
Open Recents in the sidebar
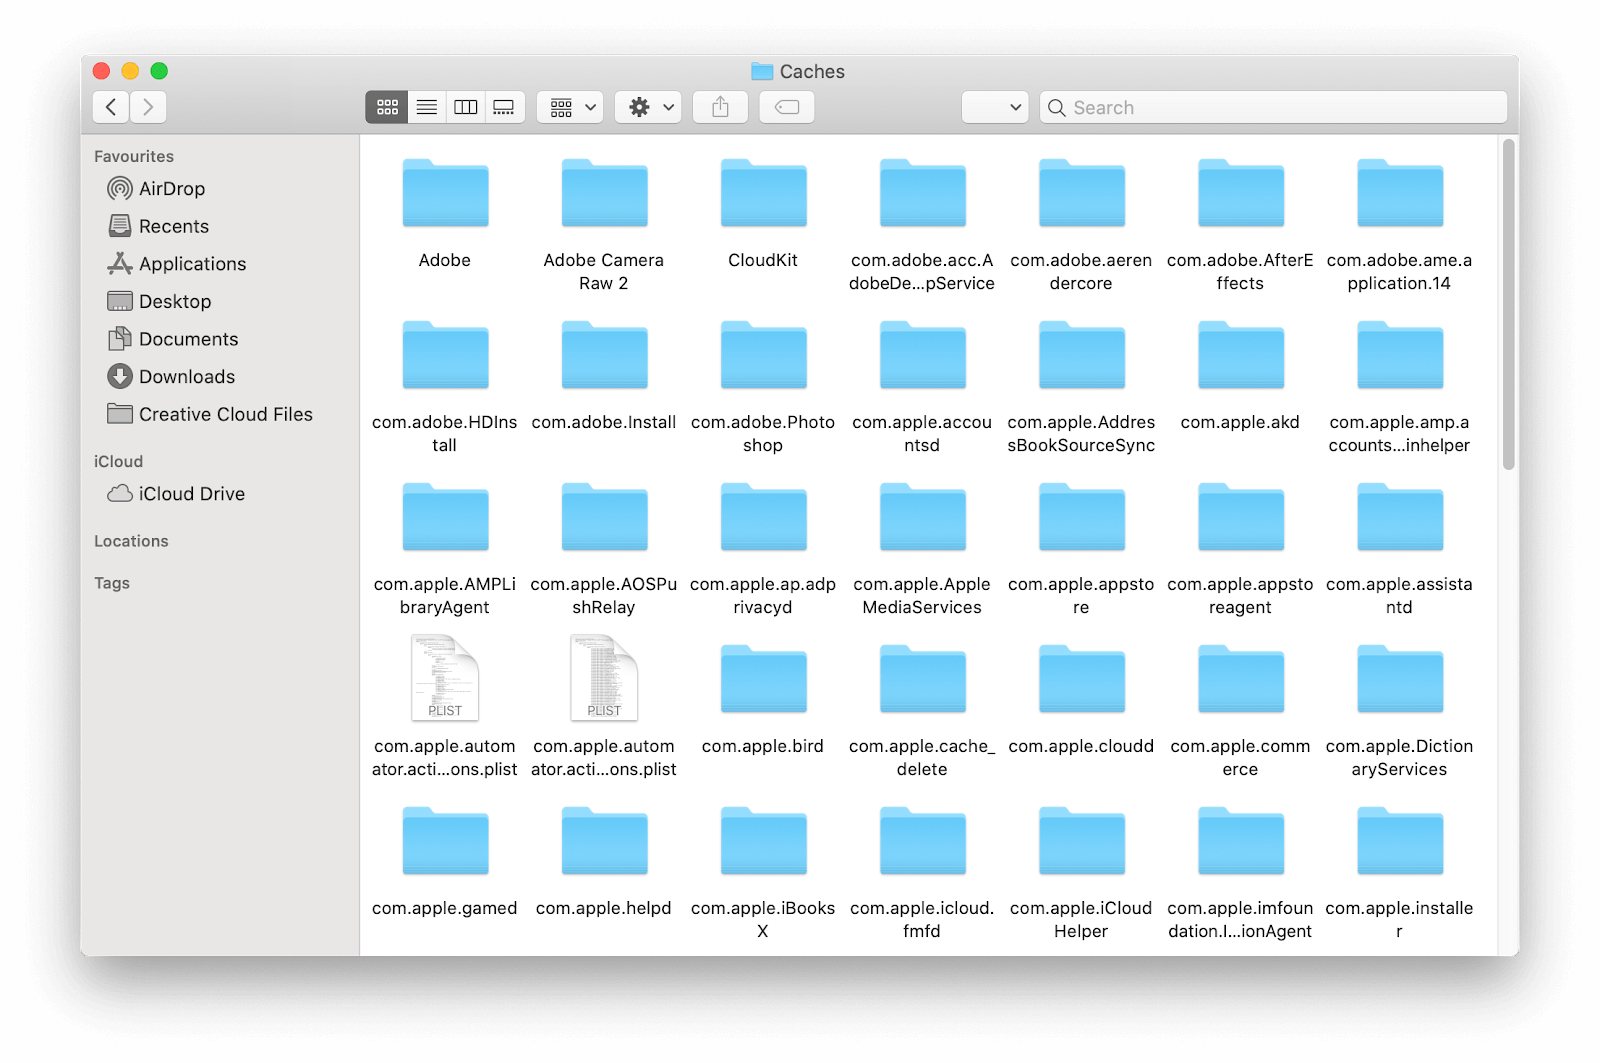click(159, 226)
